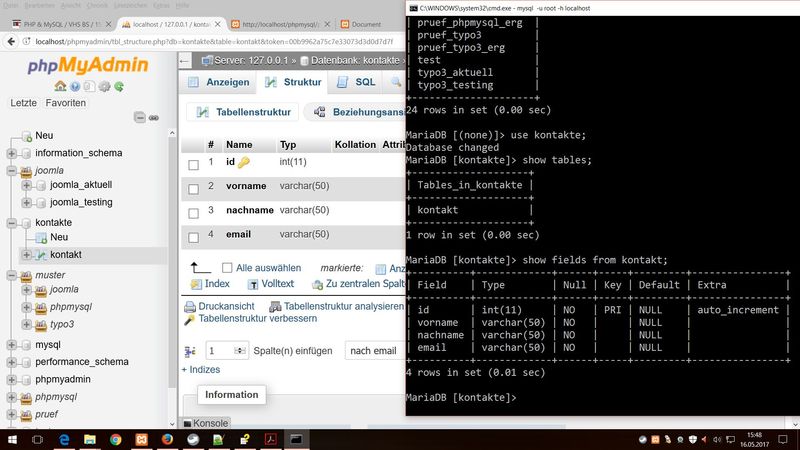Expand the joomla_aktuell database
800x450 pixels.
click(26, 185)
